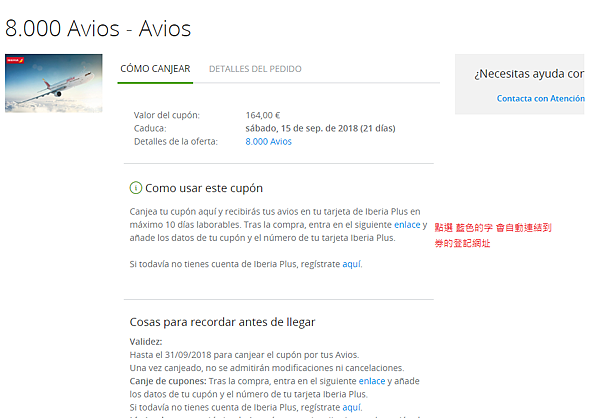Click the Cosas para recordar antes de llegar heading
The image size is (600, 418).
pyautogui.click(x=222, y=322)
